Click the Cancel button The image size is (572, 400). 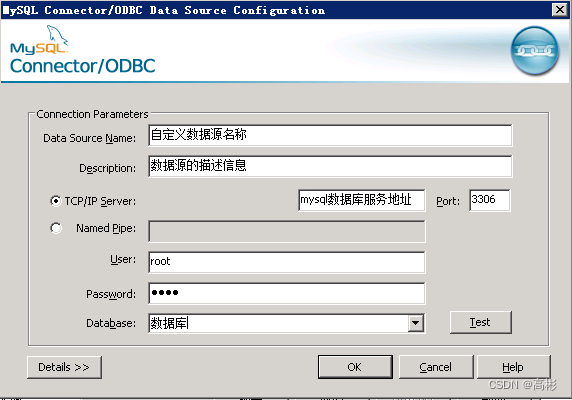point(436,367)
